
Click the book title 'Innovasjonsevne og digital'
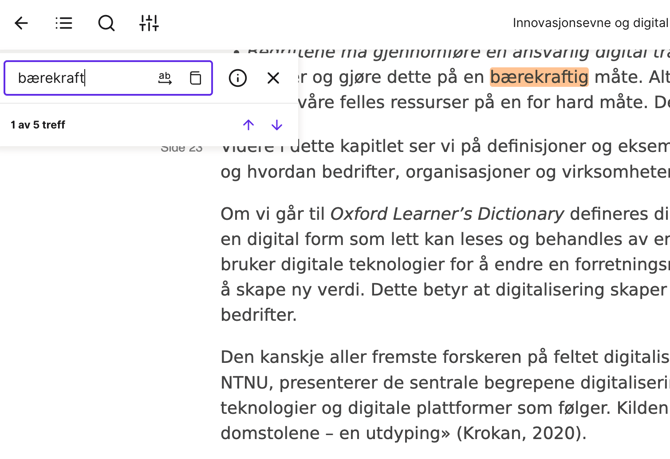pos(590,23)
